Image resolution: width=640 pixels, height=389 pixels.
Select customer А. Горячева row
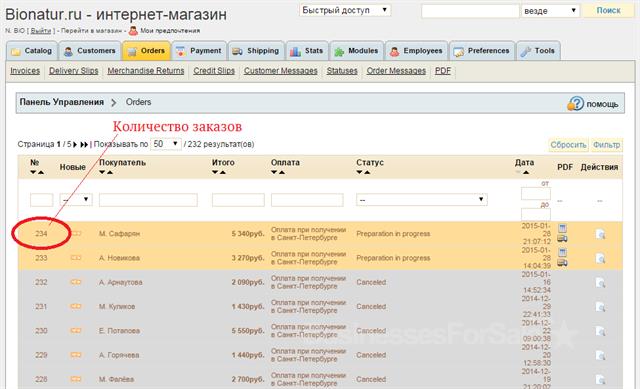(320, 355)
